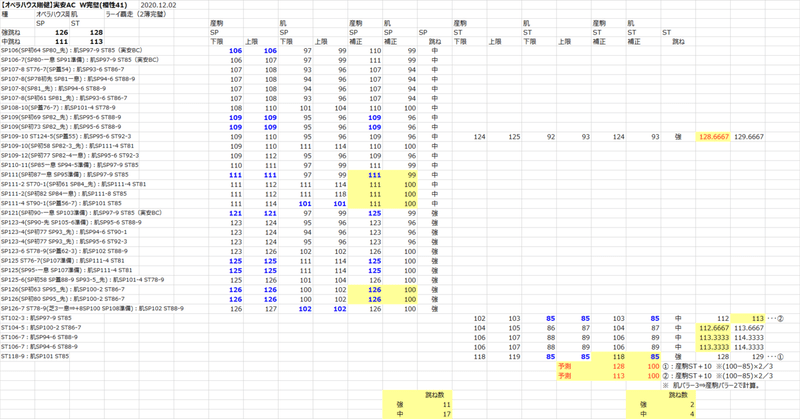Screen dimensions: 800x419
Task: Click row SP126-7 ST78-9 肌SP102 ST88-9
Action: point(92,308)
